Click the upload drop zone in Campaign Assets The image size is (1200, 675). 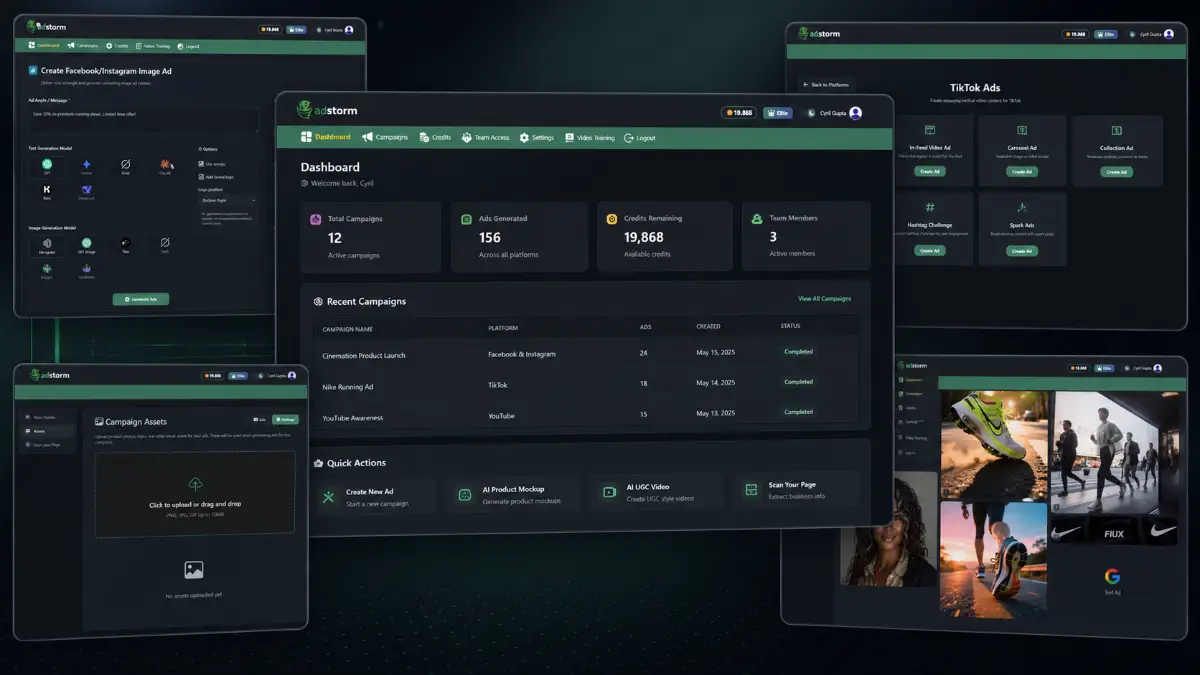[195, 492]
